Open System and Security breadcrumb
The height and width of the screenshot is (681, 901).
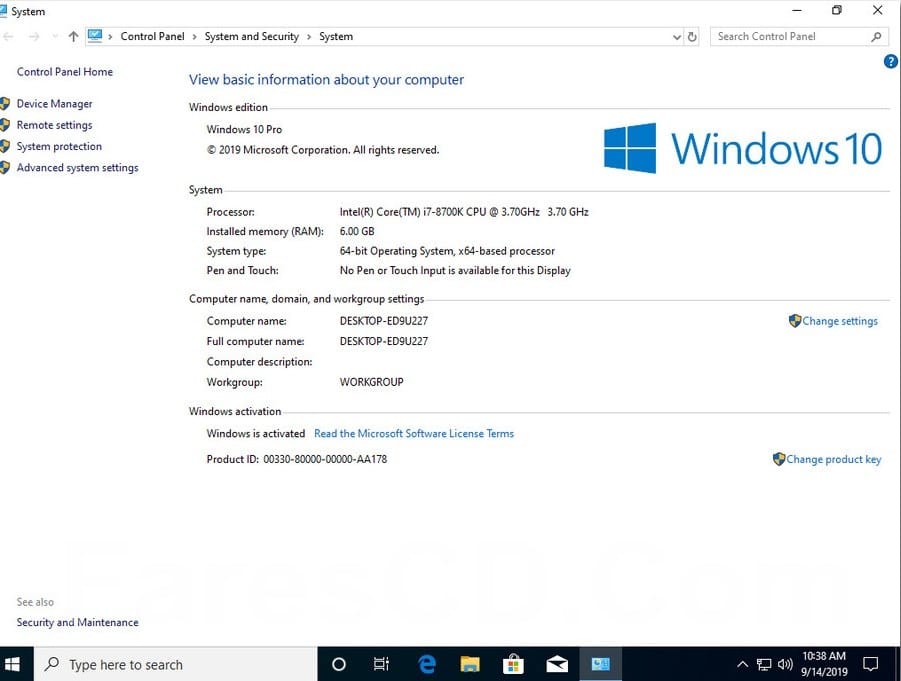pyautogui.click(x=252, y=36)
